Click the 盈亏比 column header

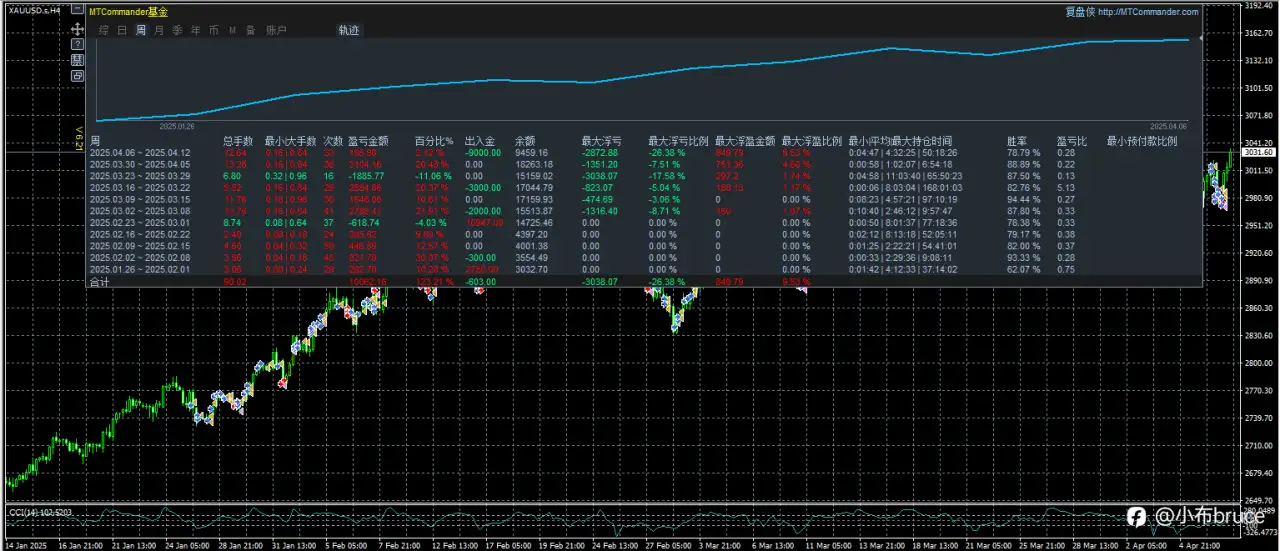(x=1073, y=141)
